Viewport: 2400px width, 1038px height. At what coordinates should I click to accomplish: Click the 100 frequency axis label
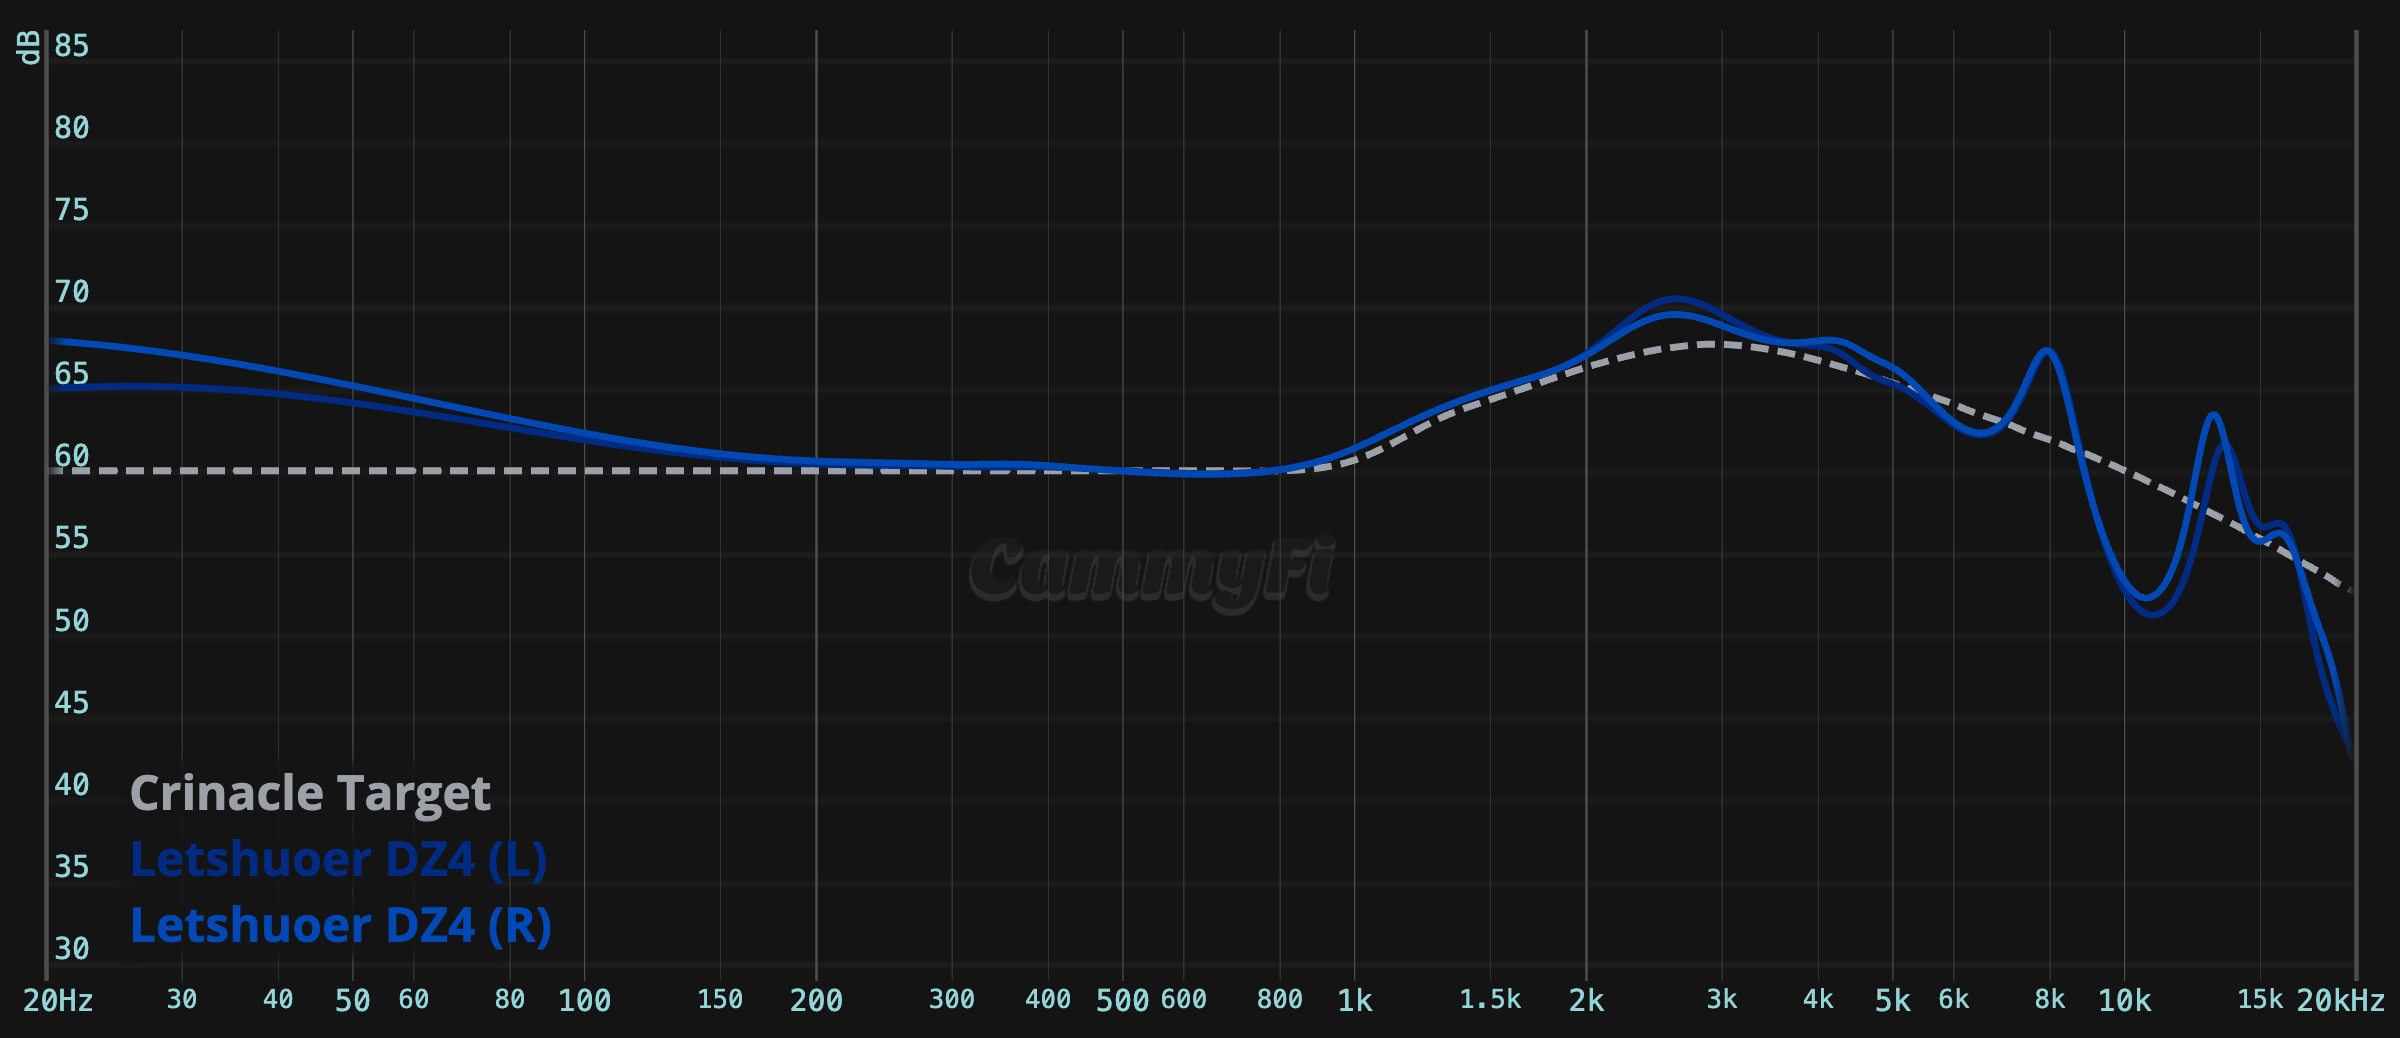(x=584, y=1000)
